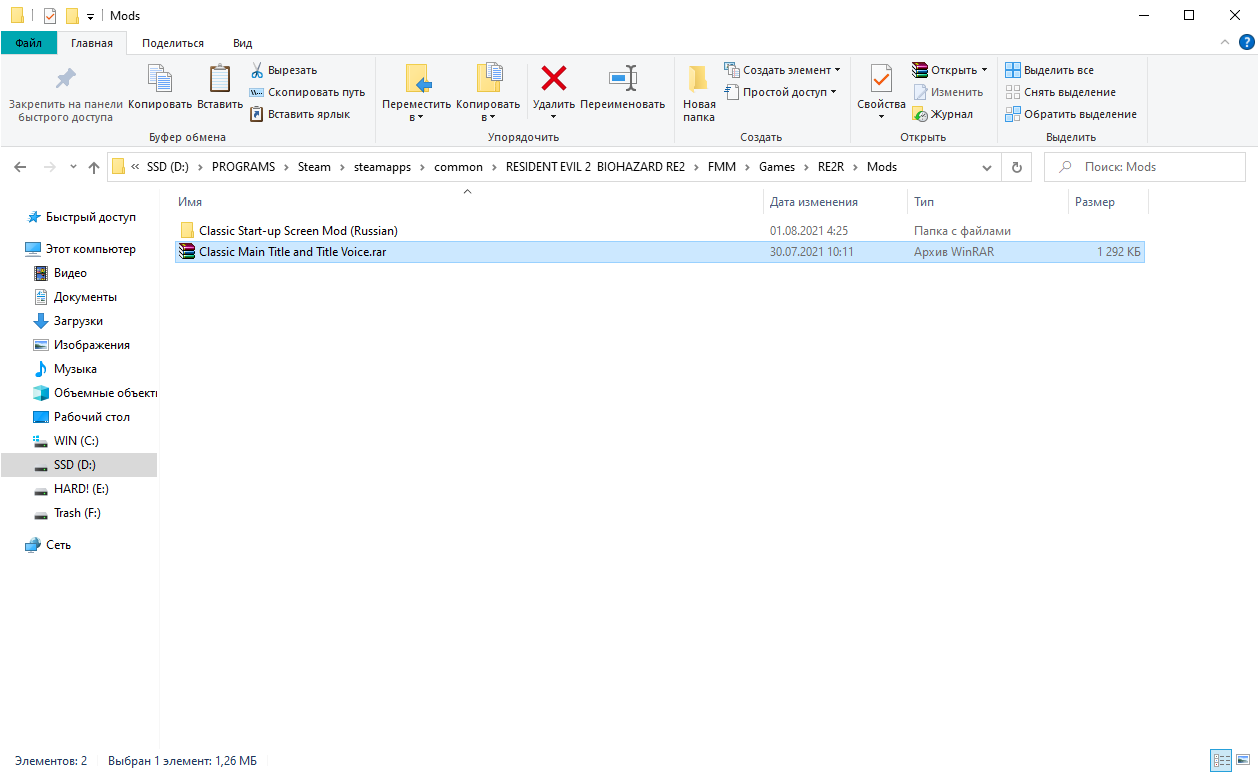Switch to Вид tab
1259x773 pixels.
pyautogui.click(x=242, y=43)
